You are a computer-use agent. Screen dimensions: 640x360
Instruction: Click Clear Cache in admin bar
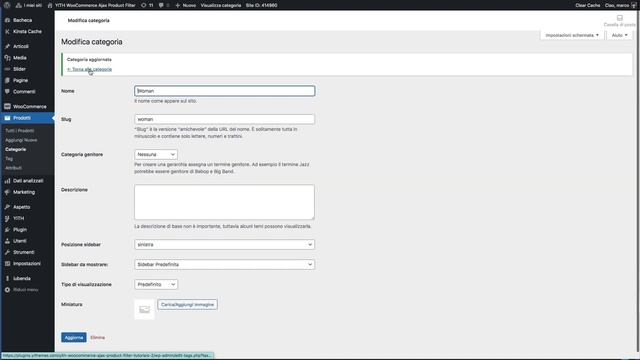click(587, 5)
